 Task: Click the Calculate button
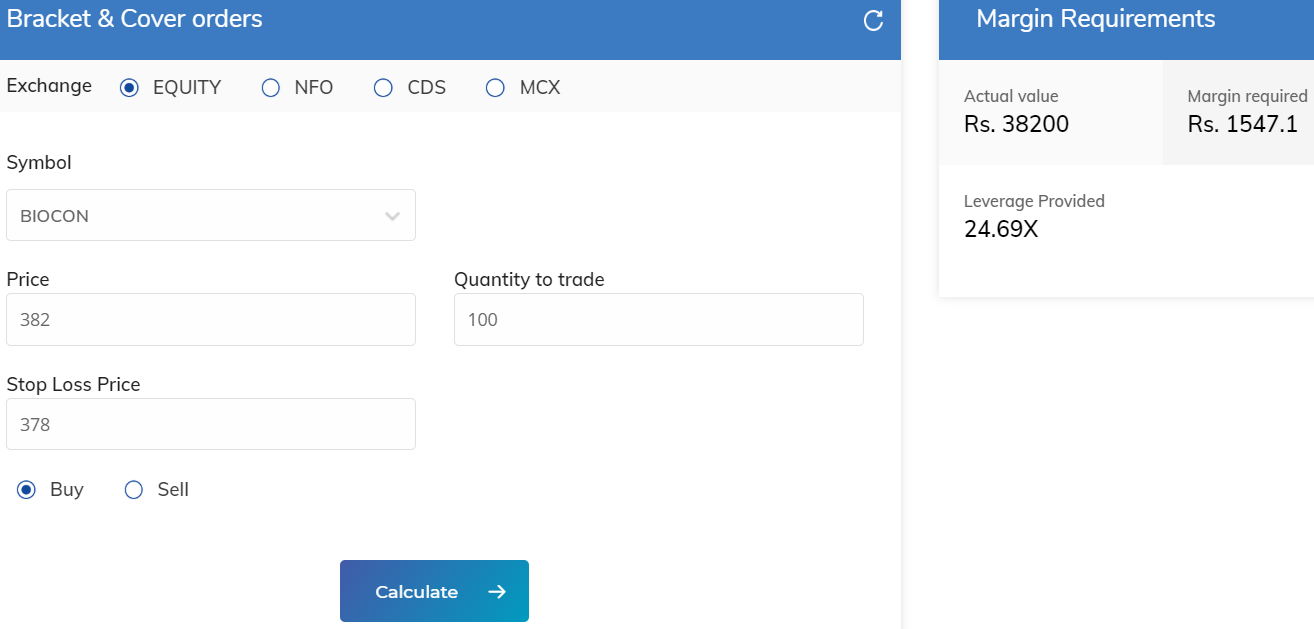click(x=434, y=591)
